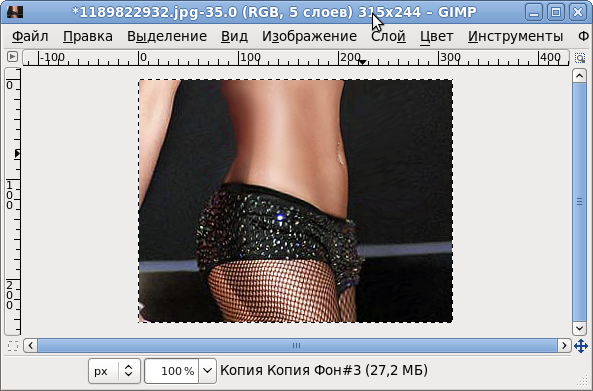Click the horizontal scrollbar right arrow
This screenshot has width=593, height=391.
pyautogui.click(x=564, y=346)
